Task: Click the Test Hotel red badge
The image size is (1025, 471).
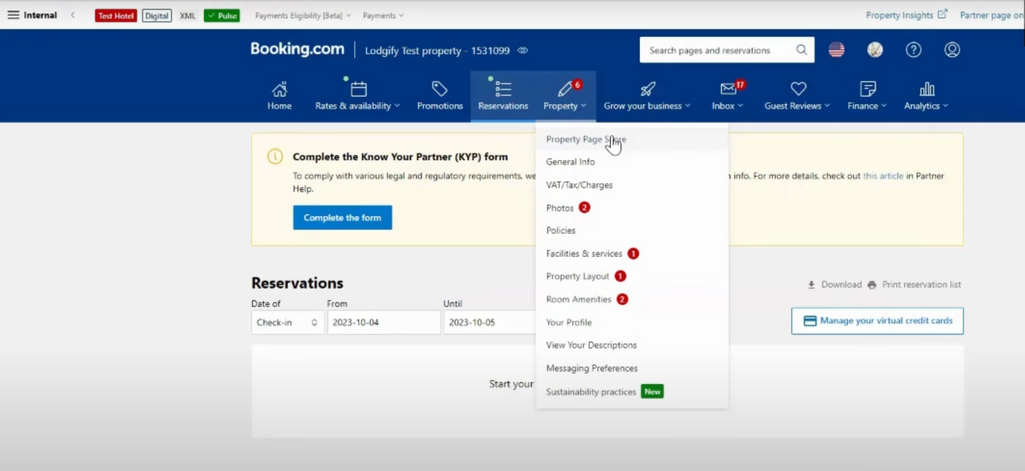Action: tap(116, 16)
